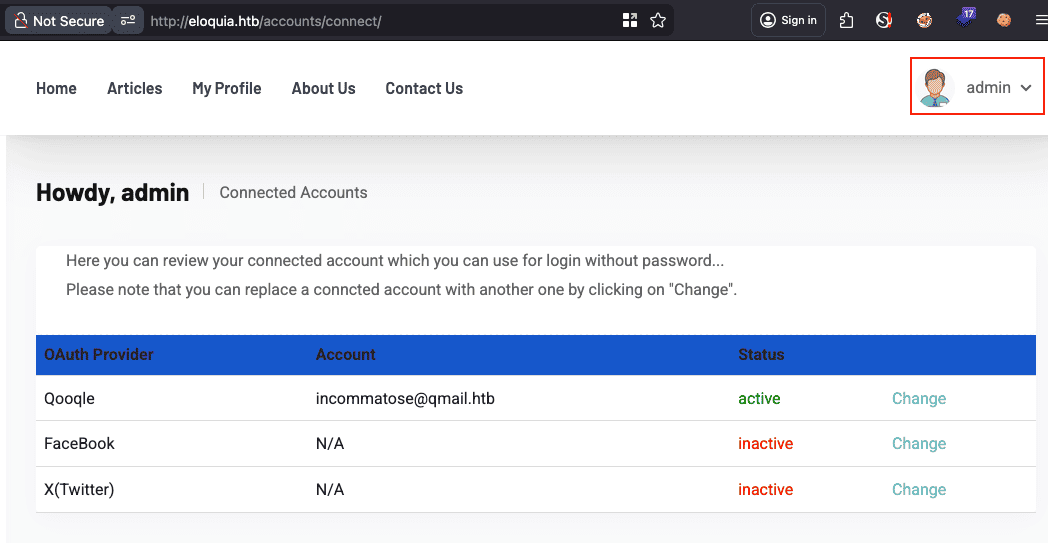Click Change in the Qooqle row
Viewport: 1048px width, 543px height.
pos(919,399)
